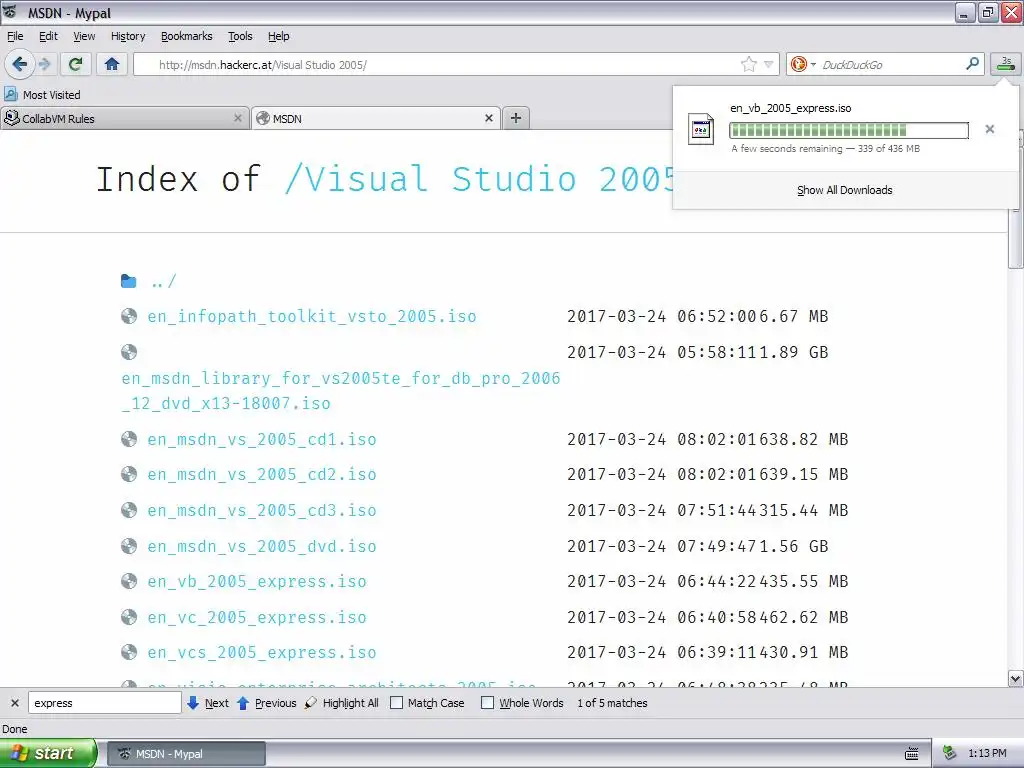Toggle the Downloads toolbar button
Screen dimensions: 1024x768
[1006, 64]
